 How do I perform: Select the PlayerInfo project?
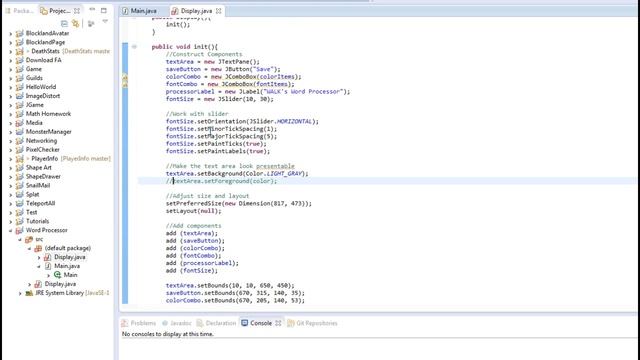[44, 159]
